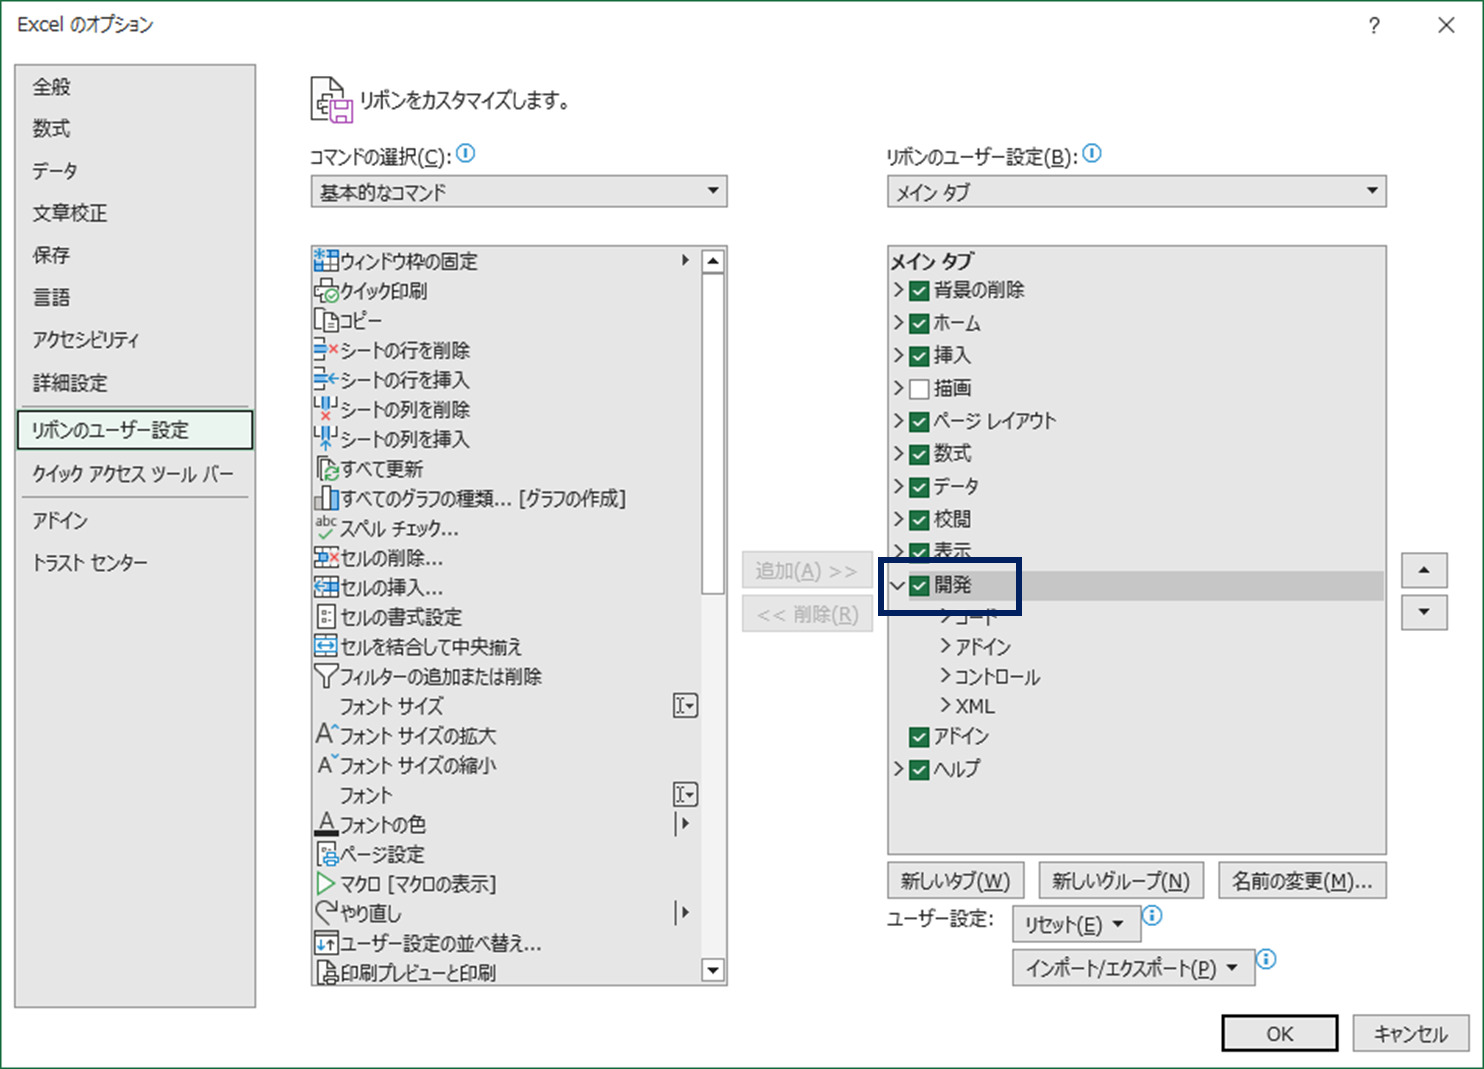Uncheck the 開発 (Developer) tab checkbox
The width and height of the screenshot is (1484, 1069).
[x=919, y=586]
